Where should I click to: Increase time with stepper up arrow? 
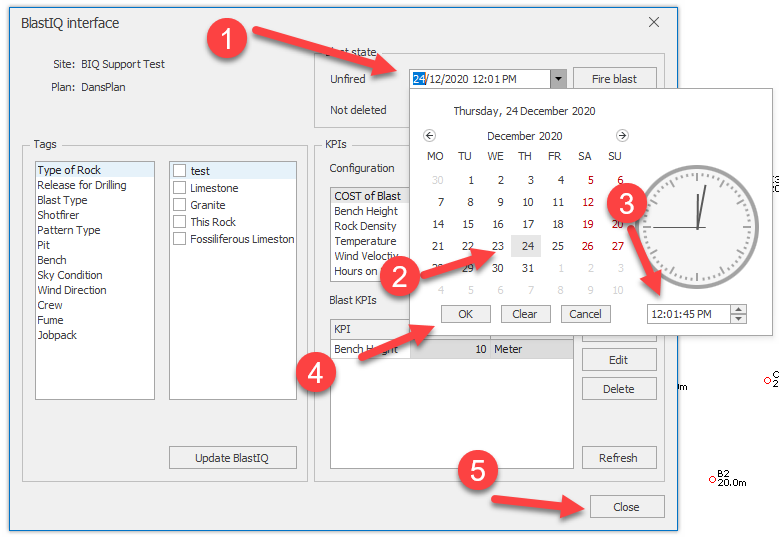739,309
